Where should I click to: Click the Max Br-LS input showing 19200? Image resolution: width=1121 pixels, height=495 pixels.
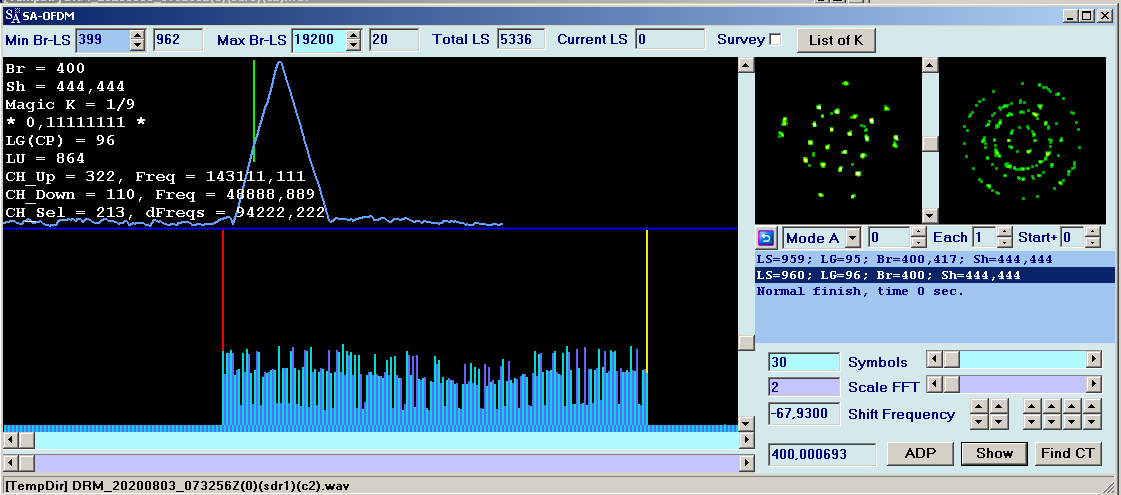(x=319, y=40)
